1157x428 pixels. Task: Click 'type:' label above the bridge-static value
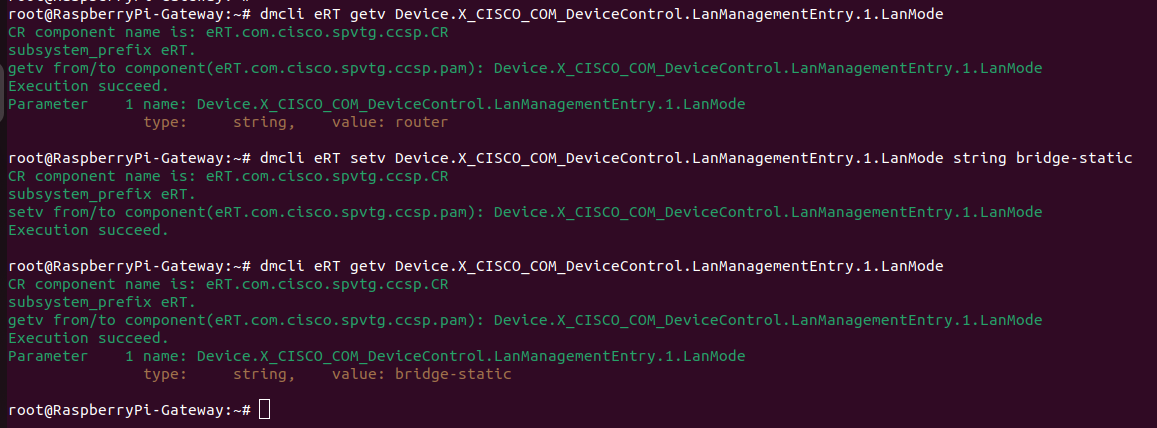tap(165, 374)
